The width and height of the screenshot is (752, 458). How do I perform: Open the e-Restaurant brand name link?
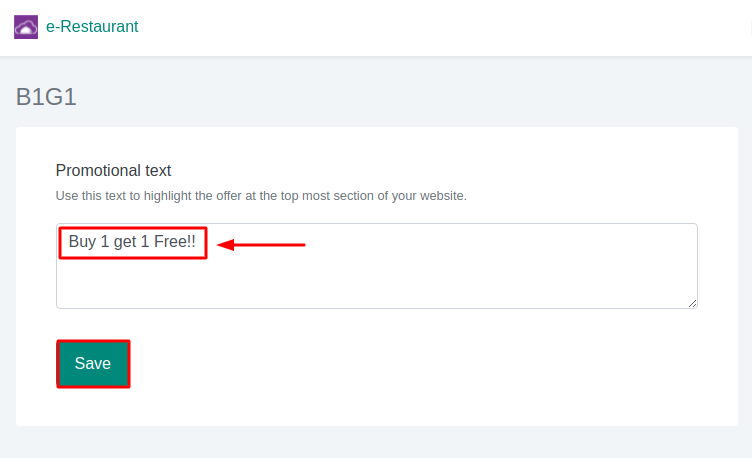(92, 27)
